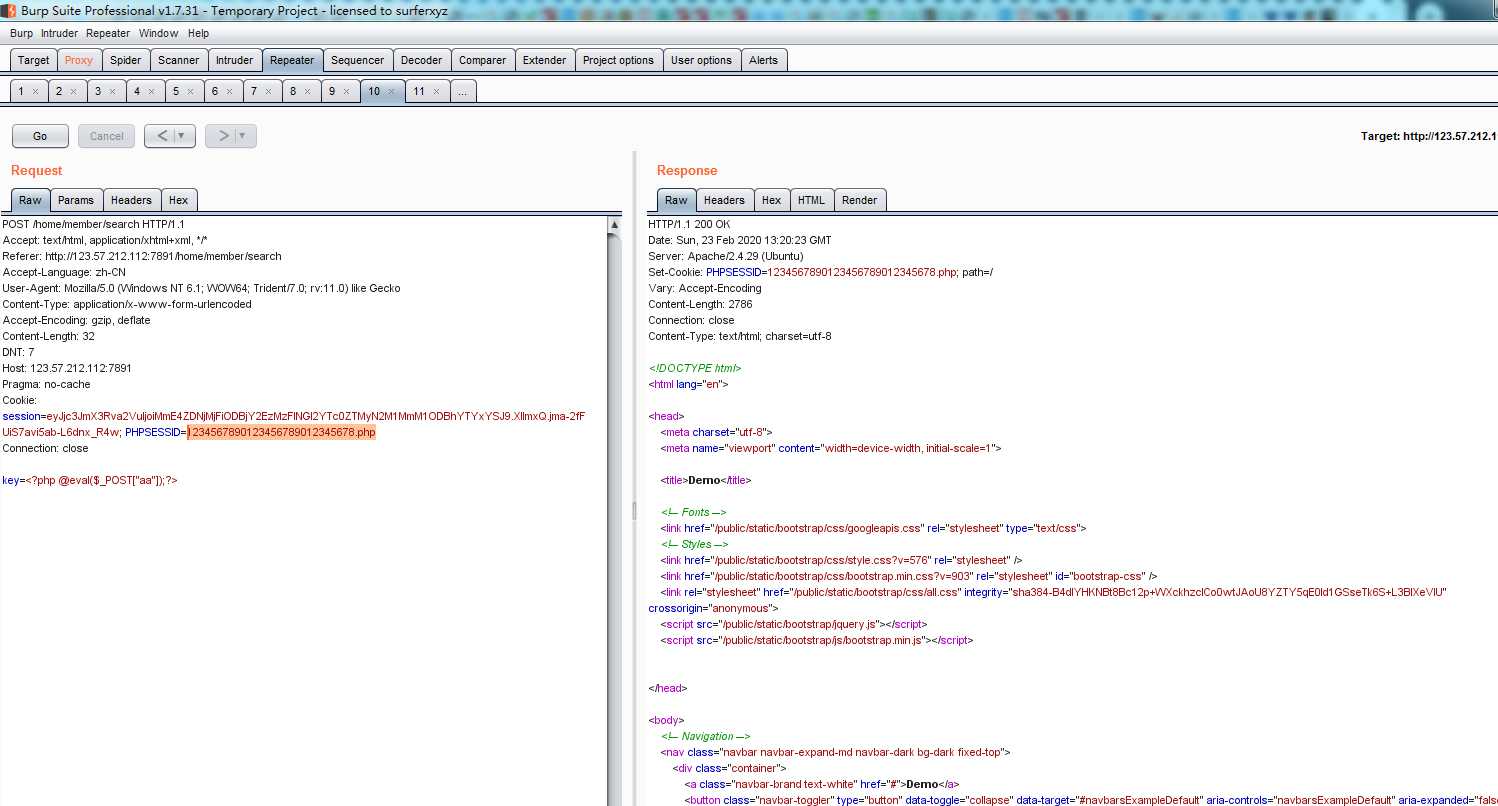1498x806 pixels.
Task: Close repeater tab 2
Action: tap(73, 92)
